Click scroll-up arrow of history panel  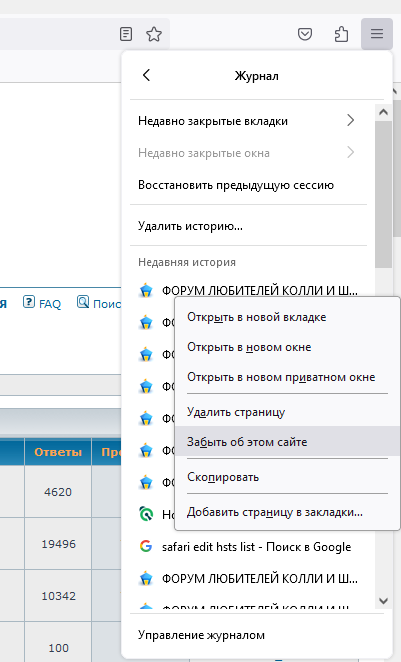click(x=383, y=112)
